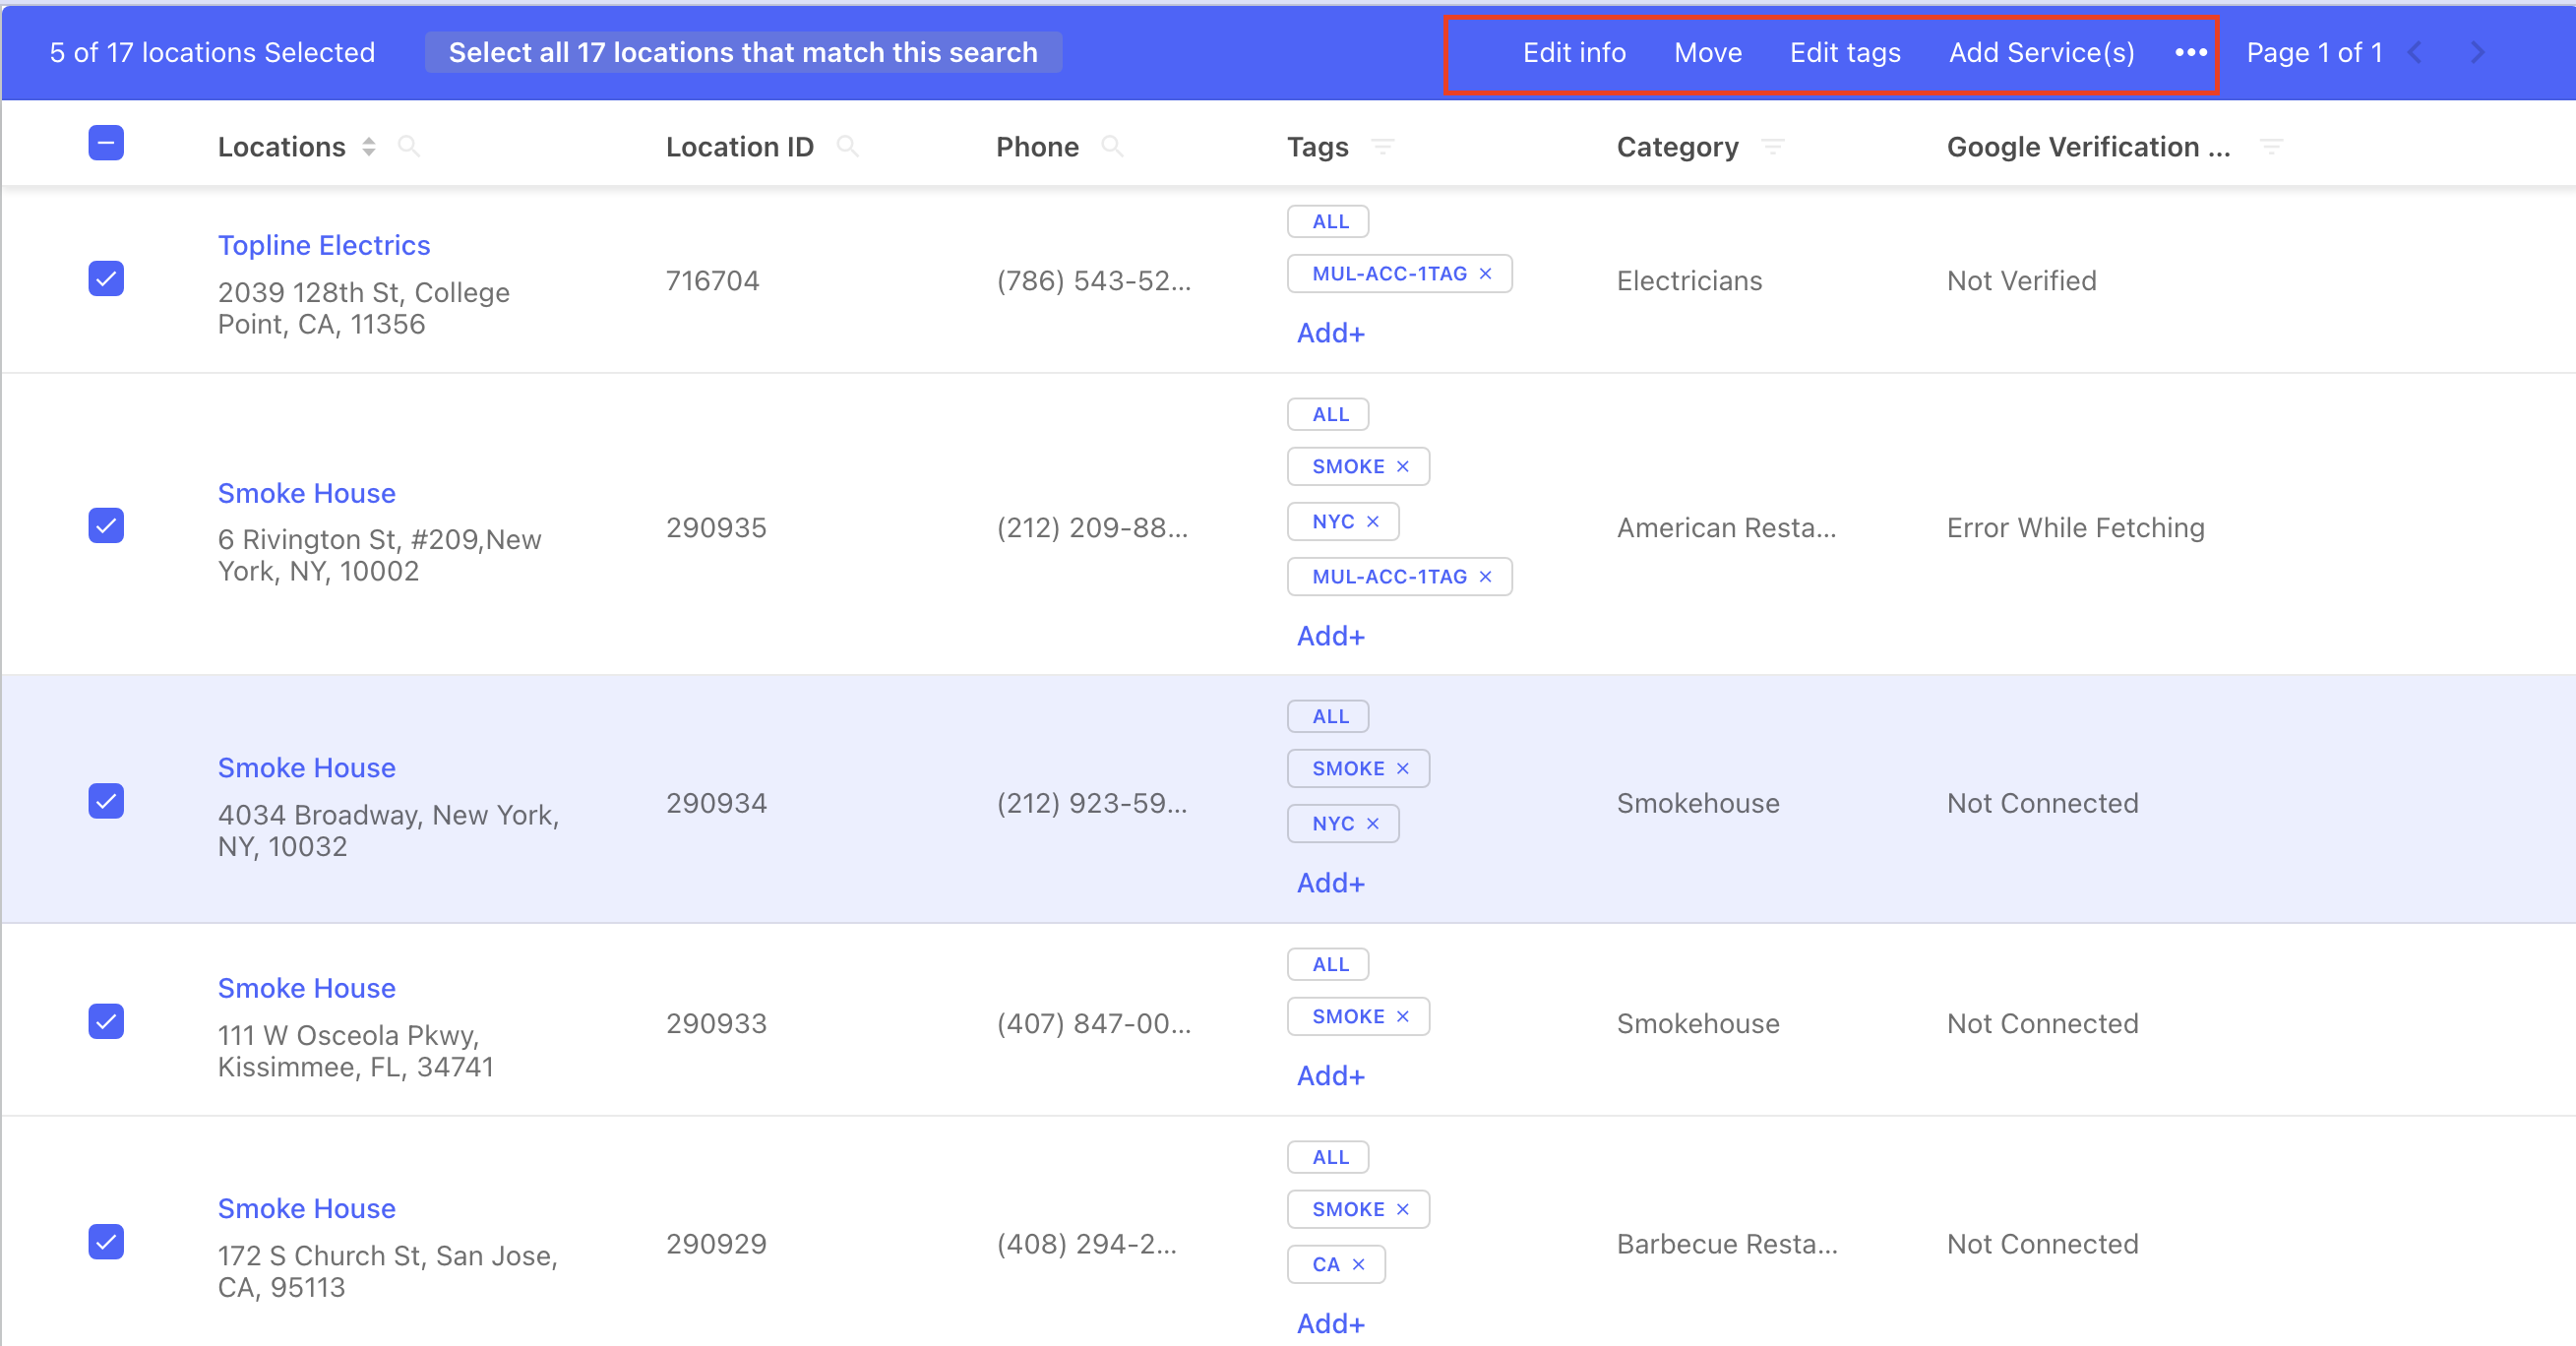Filter the Google Verification column
Viewport: 2576px width, 1346px height.
point(2272,147)
